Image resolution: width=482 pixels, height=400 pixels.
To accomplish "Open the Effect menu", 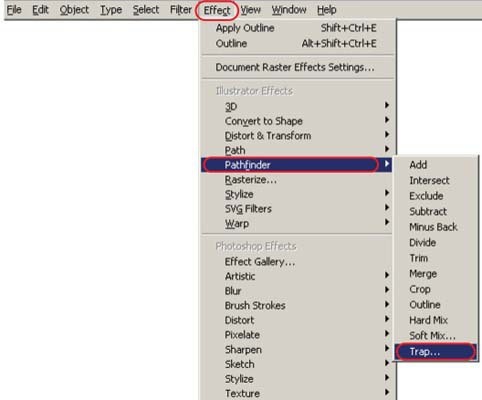I will 217,10.
